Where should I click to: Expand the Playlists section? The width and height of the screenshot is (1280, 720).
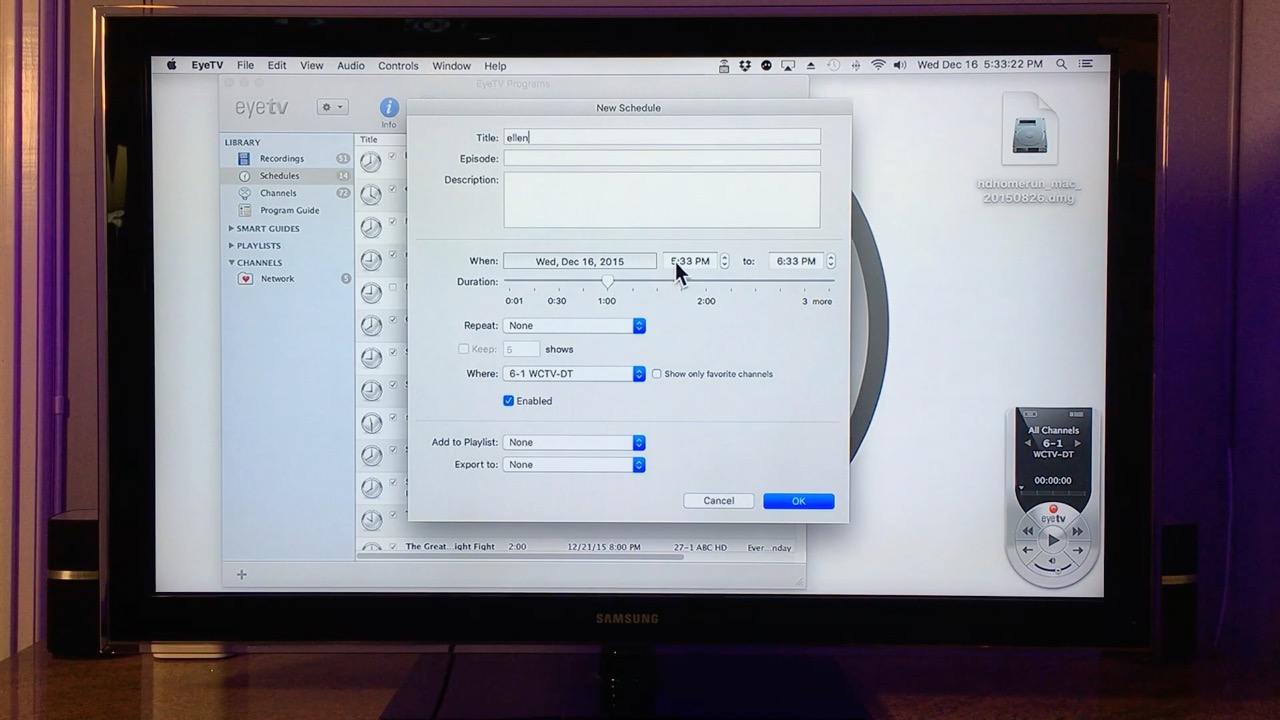[231, 246]
